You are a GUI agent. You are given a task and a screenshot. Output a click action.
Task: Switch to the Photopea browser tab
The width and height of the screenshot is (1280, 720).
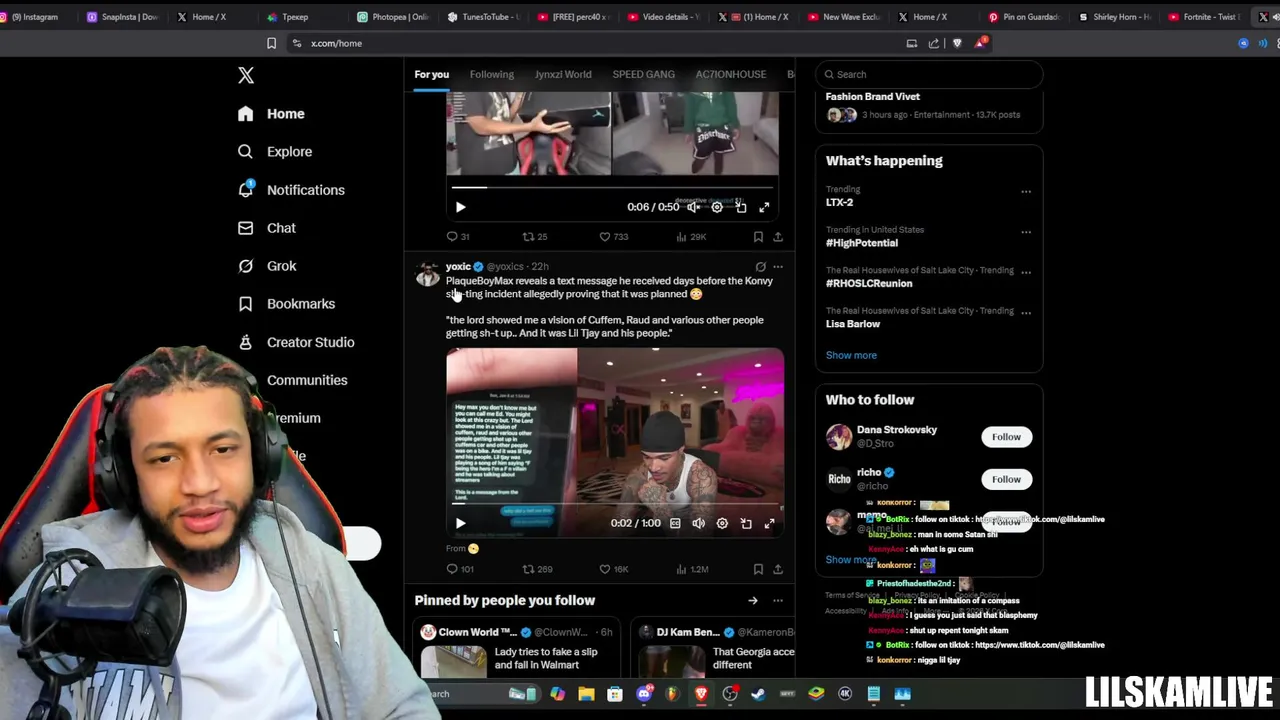click(392, 17)
